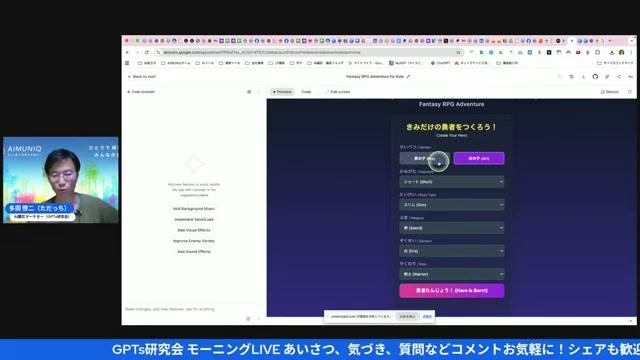Viewport: 640px width, 360px height.
Task: Click the browser address bar
Action: 310,52
